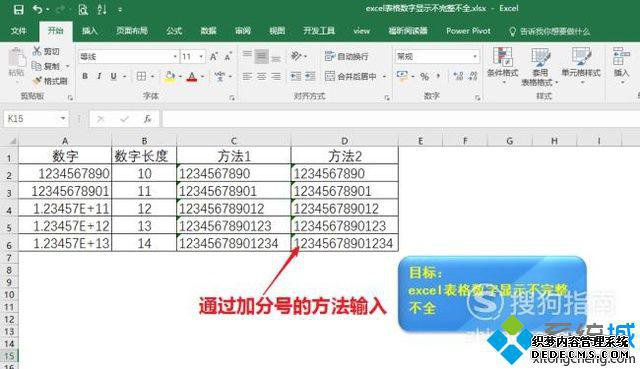
Task: Open Conditional Formatting (条件格式)
Action: (502, 65)
